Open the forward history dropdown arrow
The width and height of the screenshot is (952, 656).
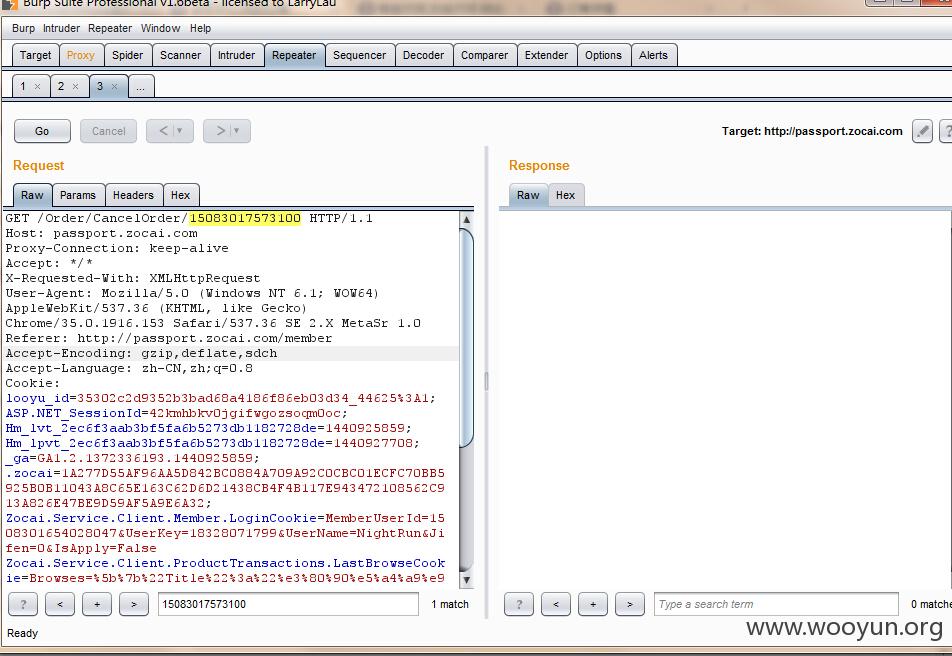(x=237, y=131)
